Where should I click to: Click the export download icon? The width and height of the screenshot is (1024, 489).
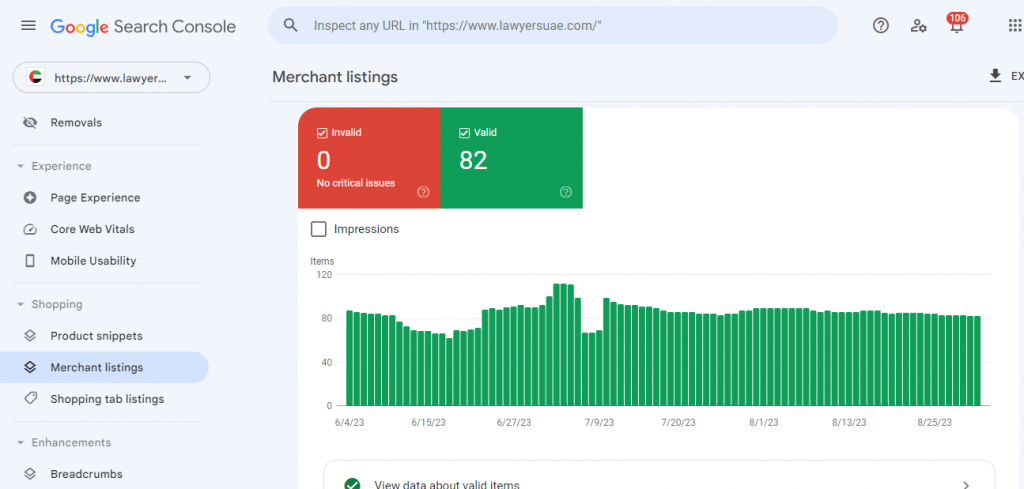click(995, 76)
